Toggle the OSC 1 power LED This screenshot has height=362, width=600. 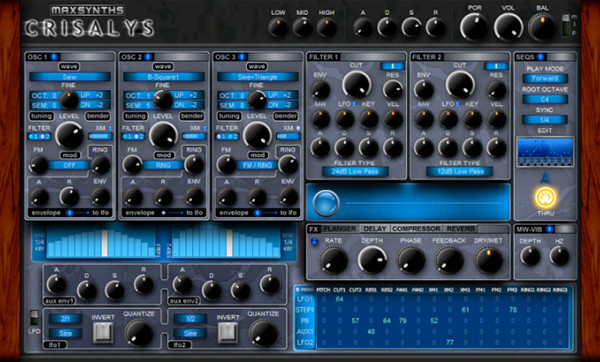click(54, 57)
